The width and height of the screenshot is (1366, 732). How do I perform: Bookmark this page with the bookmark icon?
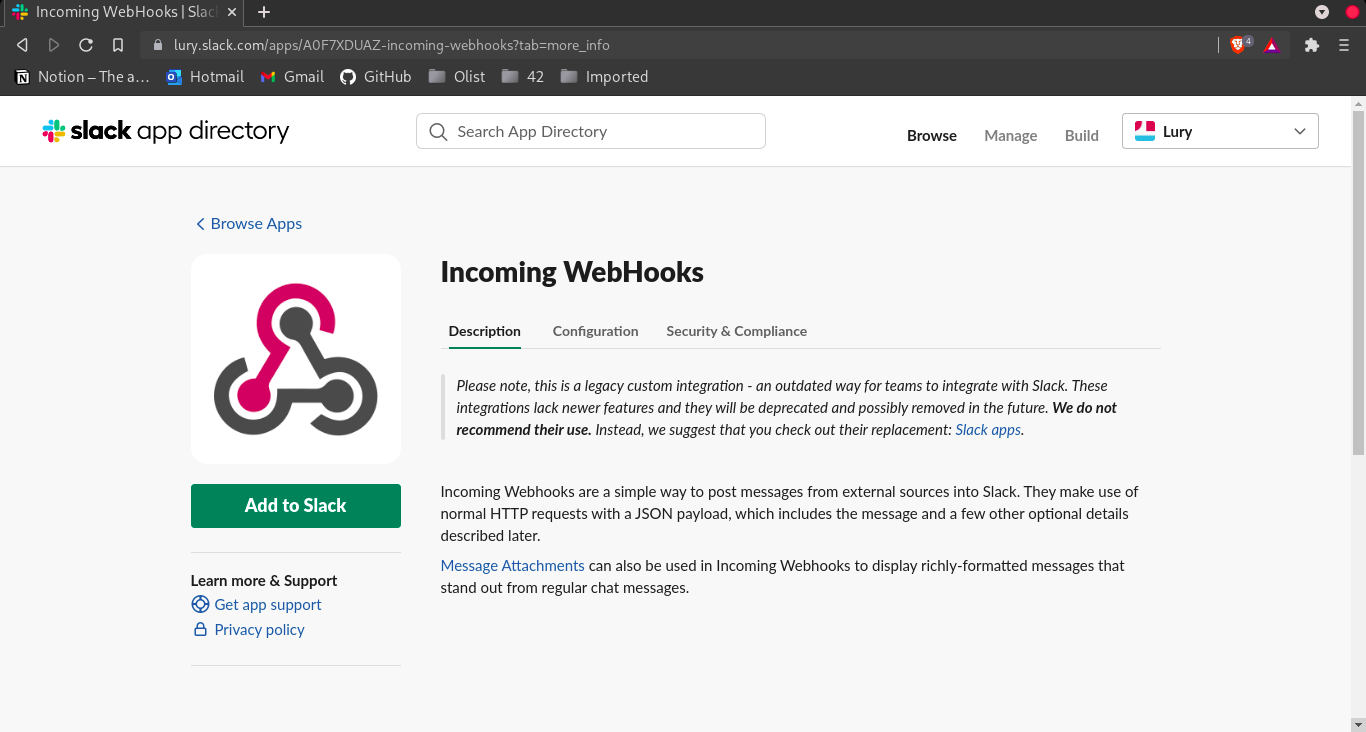118,45
